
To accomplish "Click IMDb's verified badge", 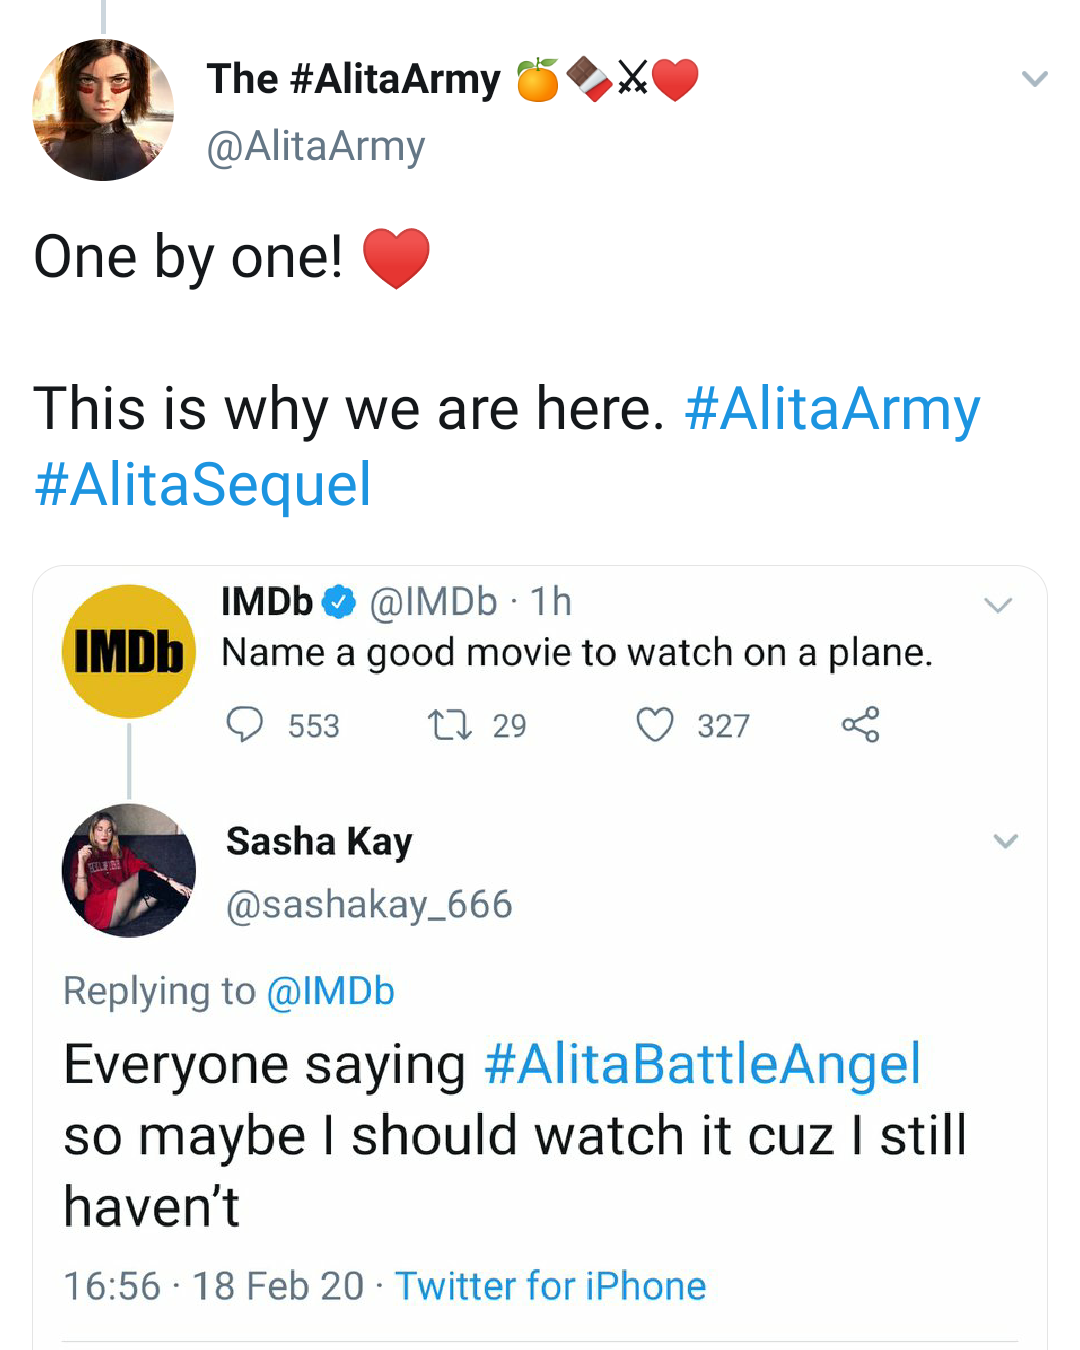I will [339, 602].
